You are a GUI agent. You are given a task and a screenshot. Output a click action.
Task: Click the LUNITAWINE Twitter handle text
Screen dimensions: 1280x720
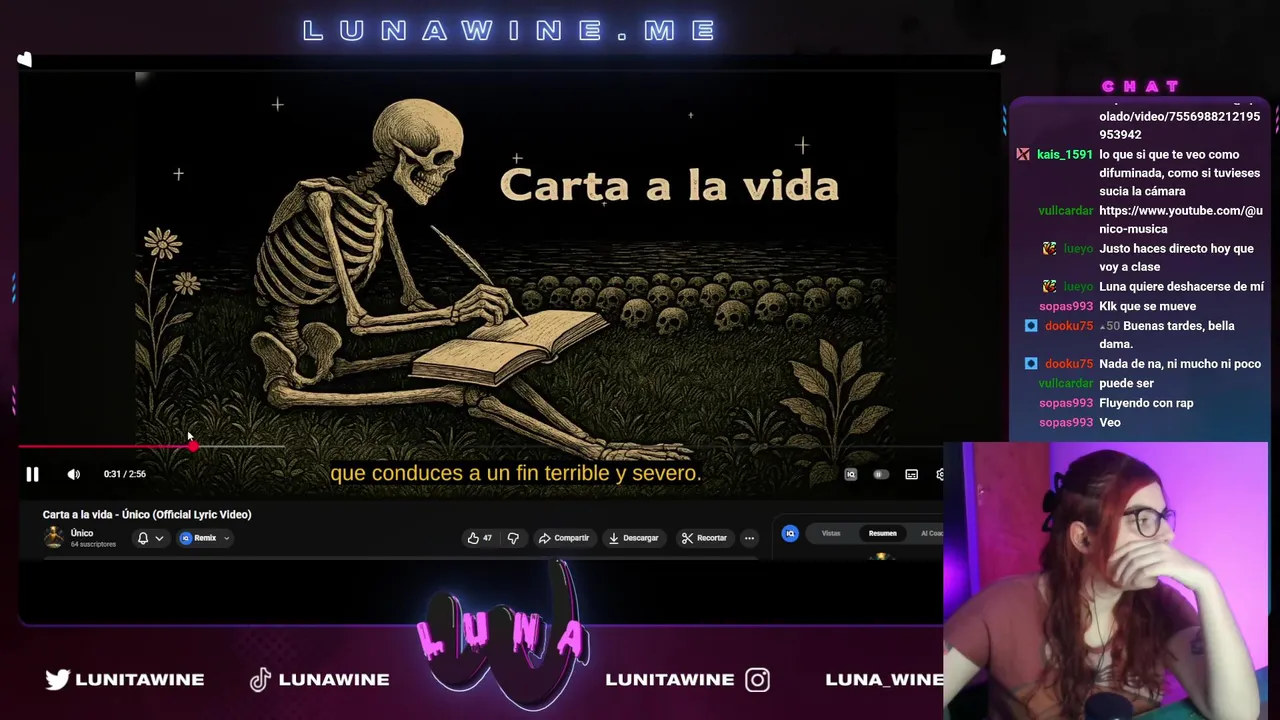(x=140, y=679)
